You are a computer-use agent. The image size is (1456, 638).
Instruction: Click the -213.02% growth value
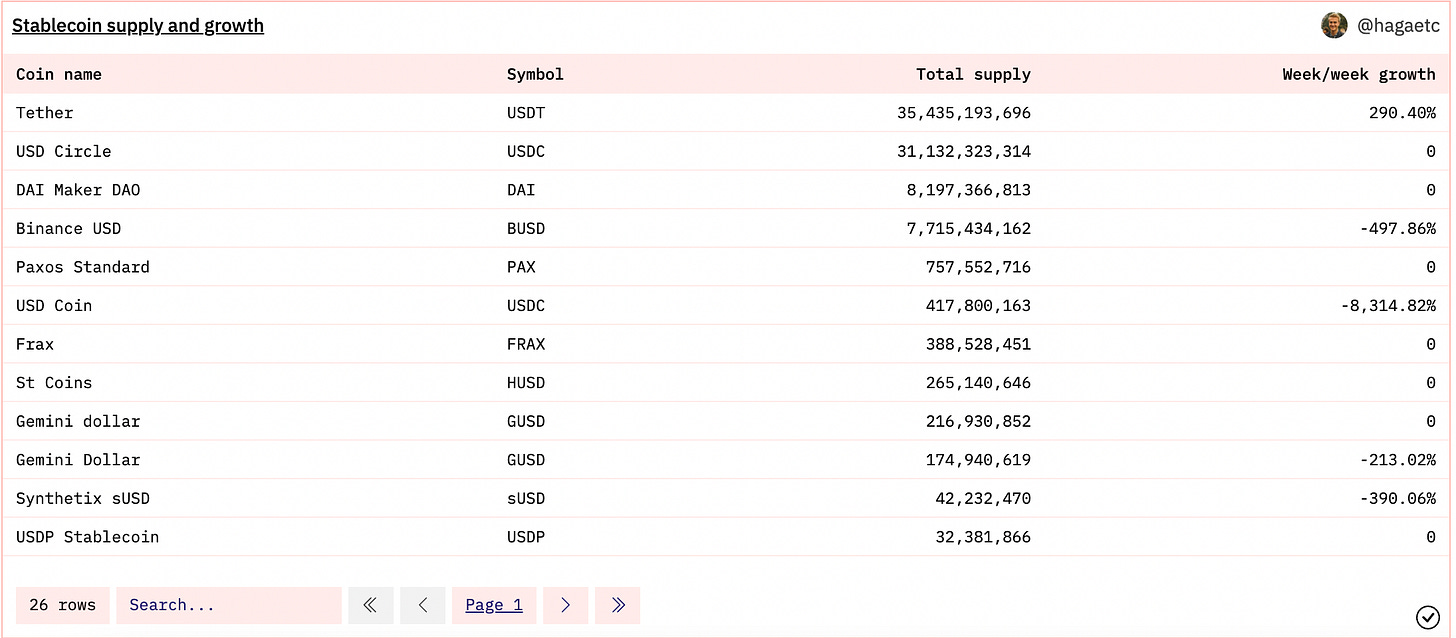click(x=1398, y=460)
